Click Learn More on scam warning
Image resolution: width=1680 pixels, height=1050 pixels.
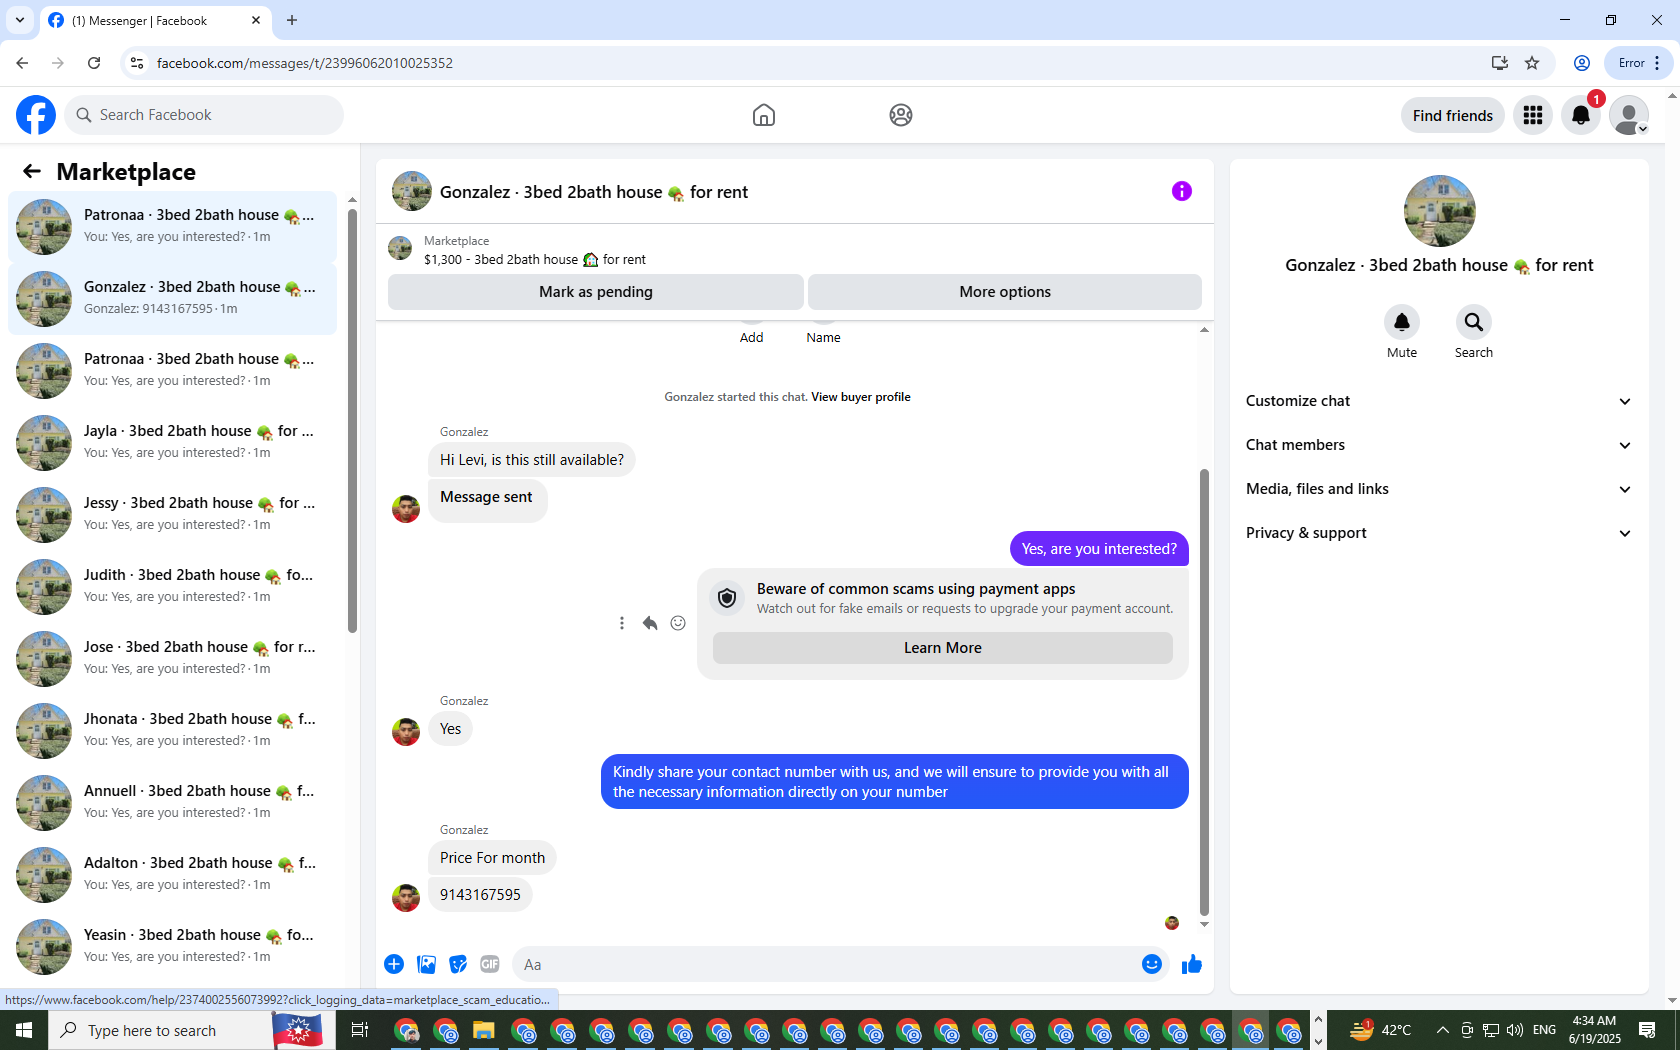click(943, 648)
